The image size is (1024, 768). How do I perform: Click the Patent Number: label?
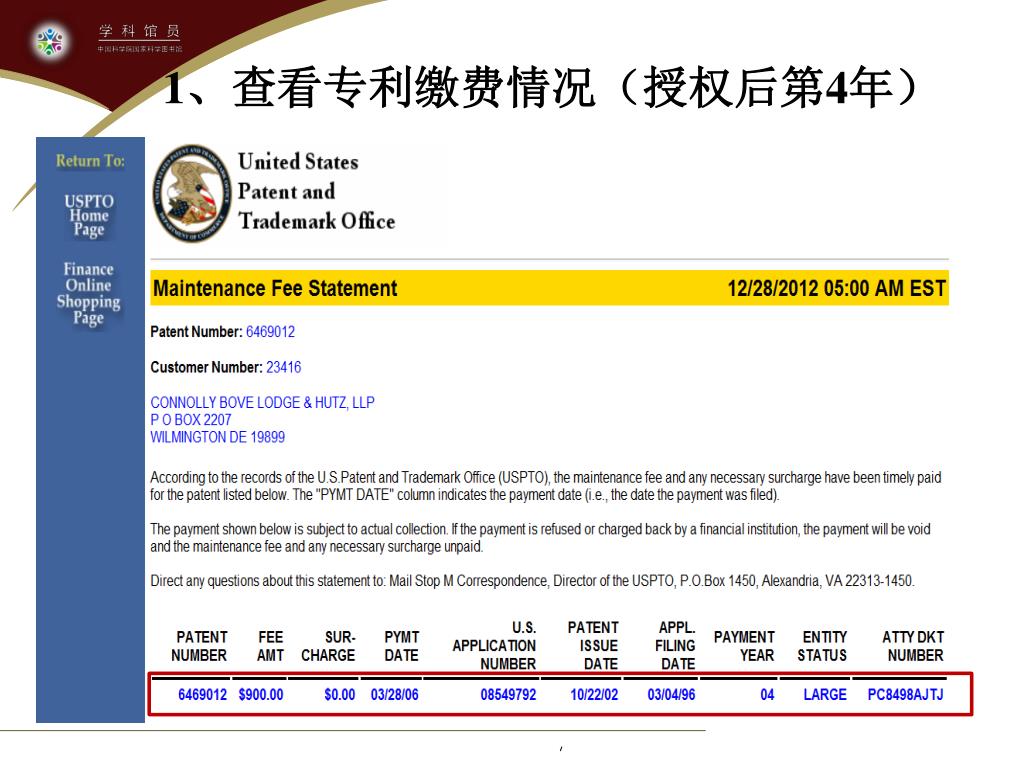(x=196, y=332)
